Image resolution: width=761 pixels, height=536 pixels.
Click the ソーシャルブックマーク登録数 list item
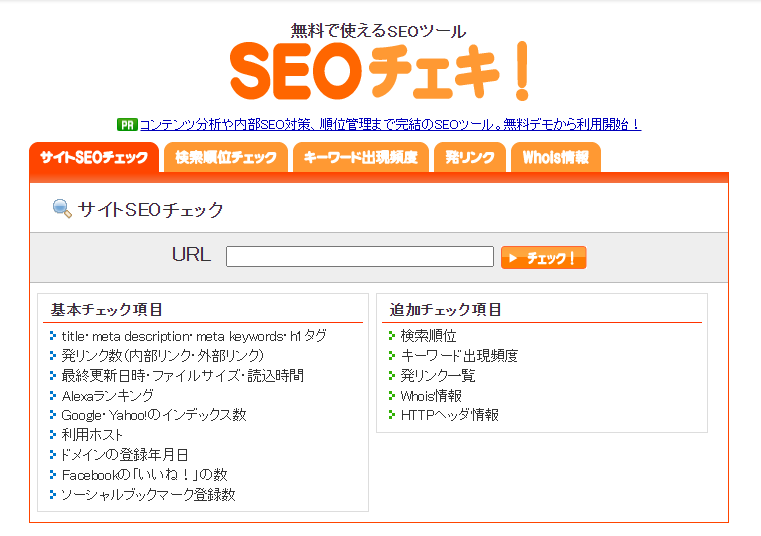[x=149, y=494]
